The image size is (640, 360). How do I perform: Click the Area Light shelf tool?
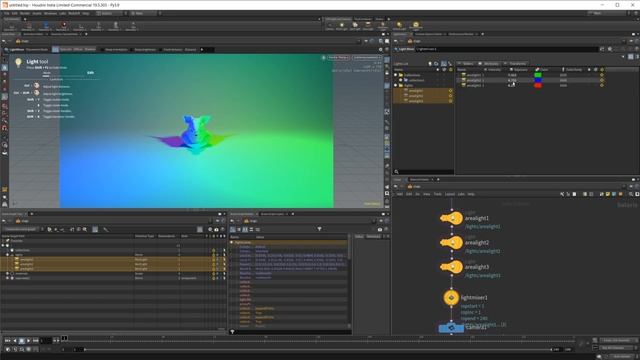pos(368,26)
